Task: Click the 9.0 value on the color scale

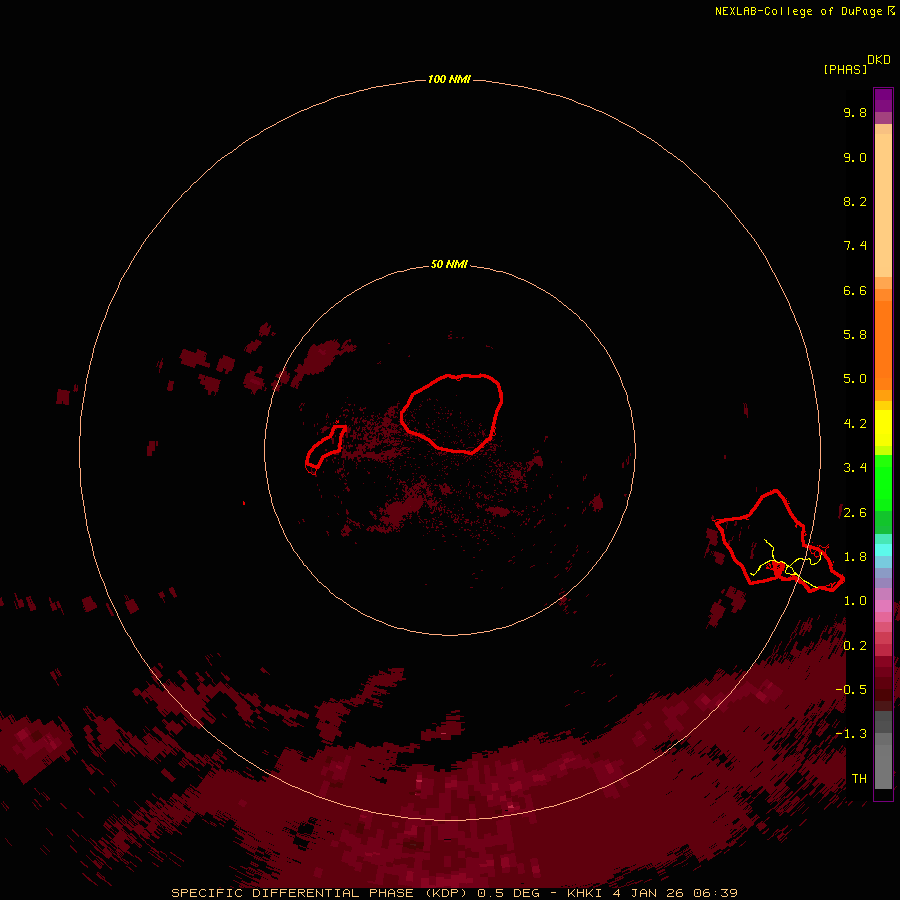Action: point(855,158)
